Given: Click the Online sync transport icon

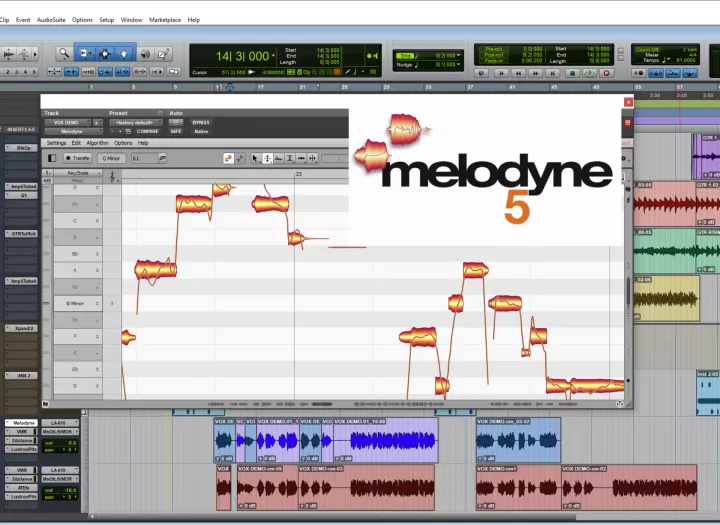Looking at the screenshot, I should [x=482, y=73].
